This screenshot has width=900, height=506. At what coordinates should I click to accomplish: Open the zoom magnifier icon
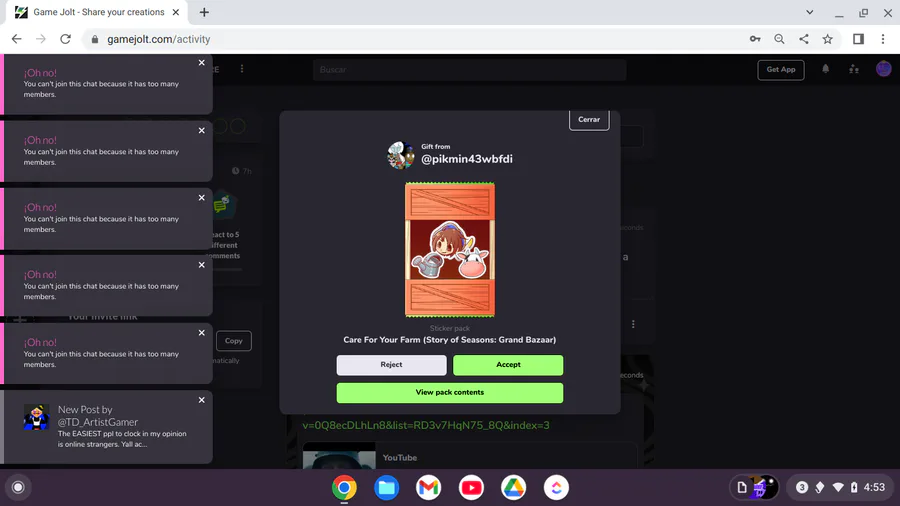pos(779,39)
